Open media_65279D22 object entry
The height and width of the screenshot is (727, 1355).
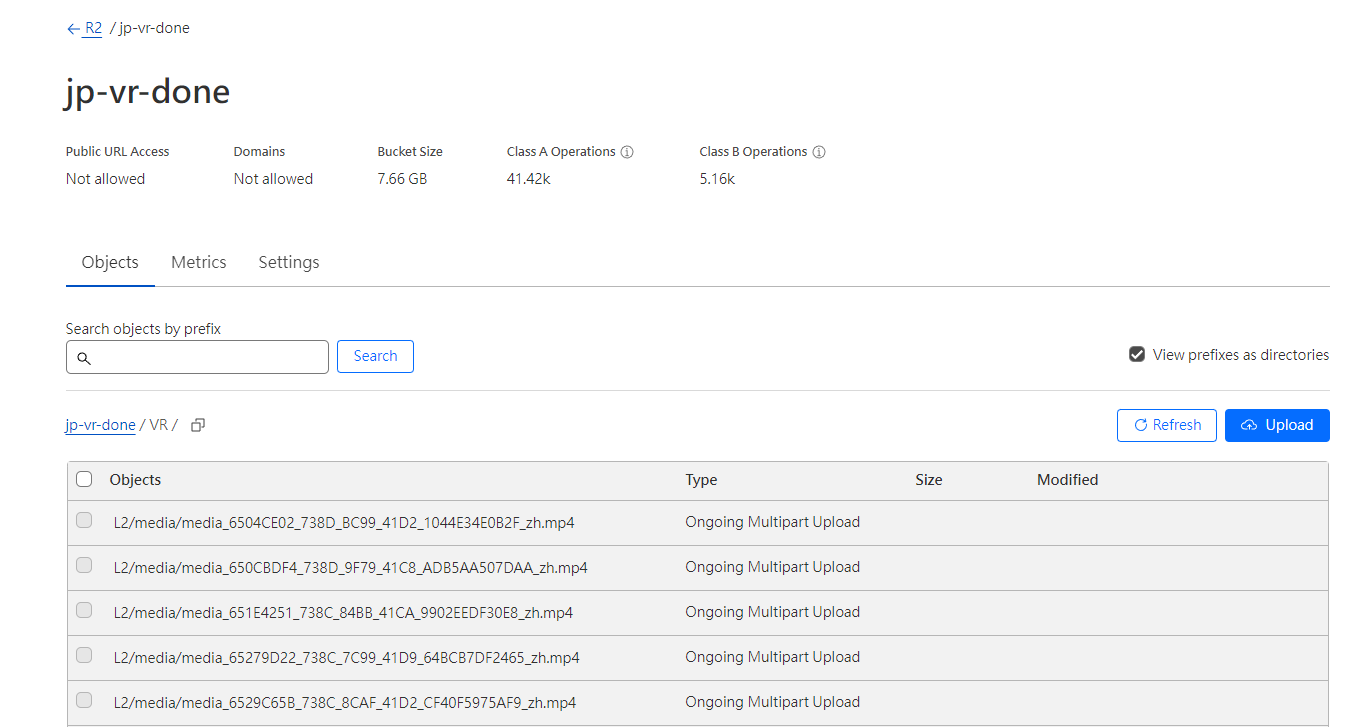(x=346, y=657)
